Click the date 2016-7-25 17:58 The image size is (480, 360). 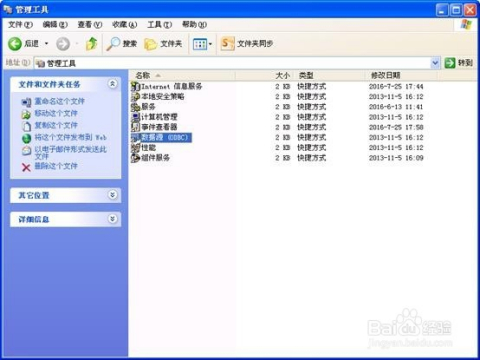click(x=396, y=127)
